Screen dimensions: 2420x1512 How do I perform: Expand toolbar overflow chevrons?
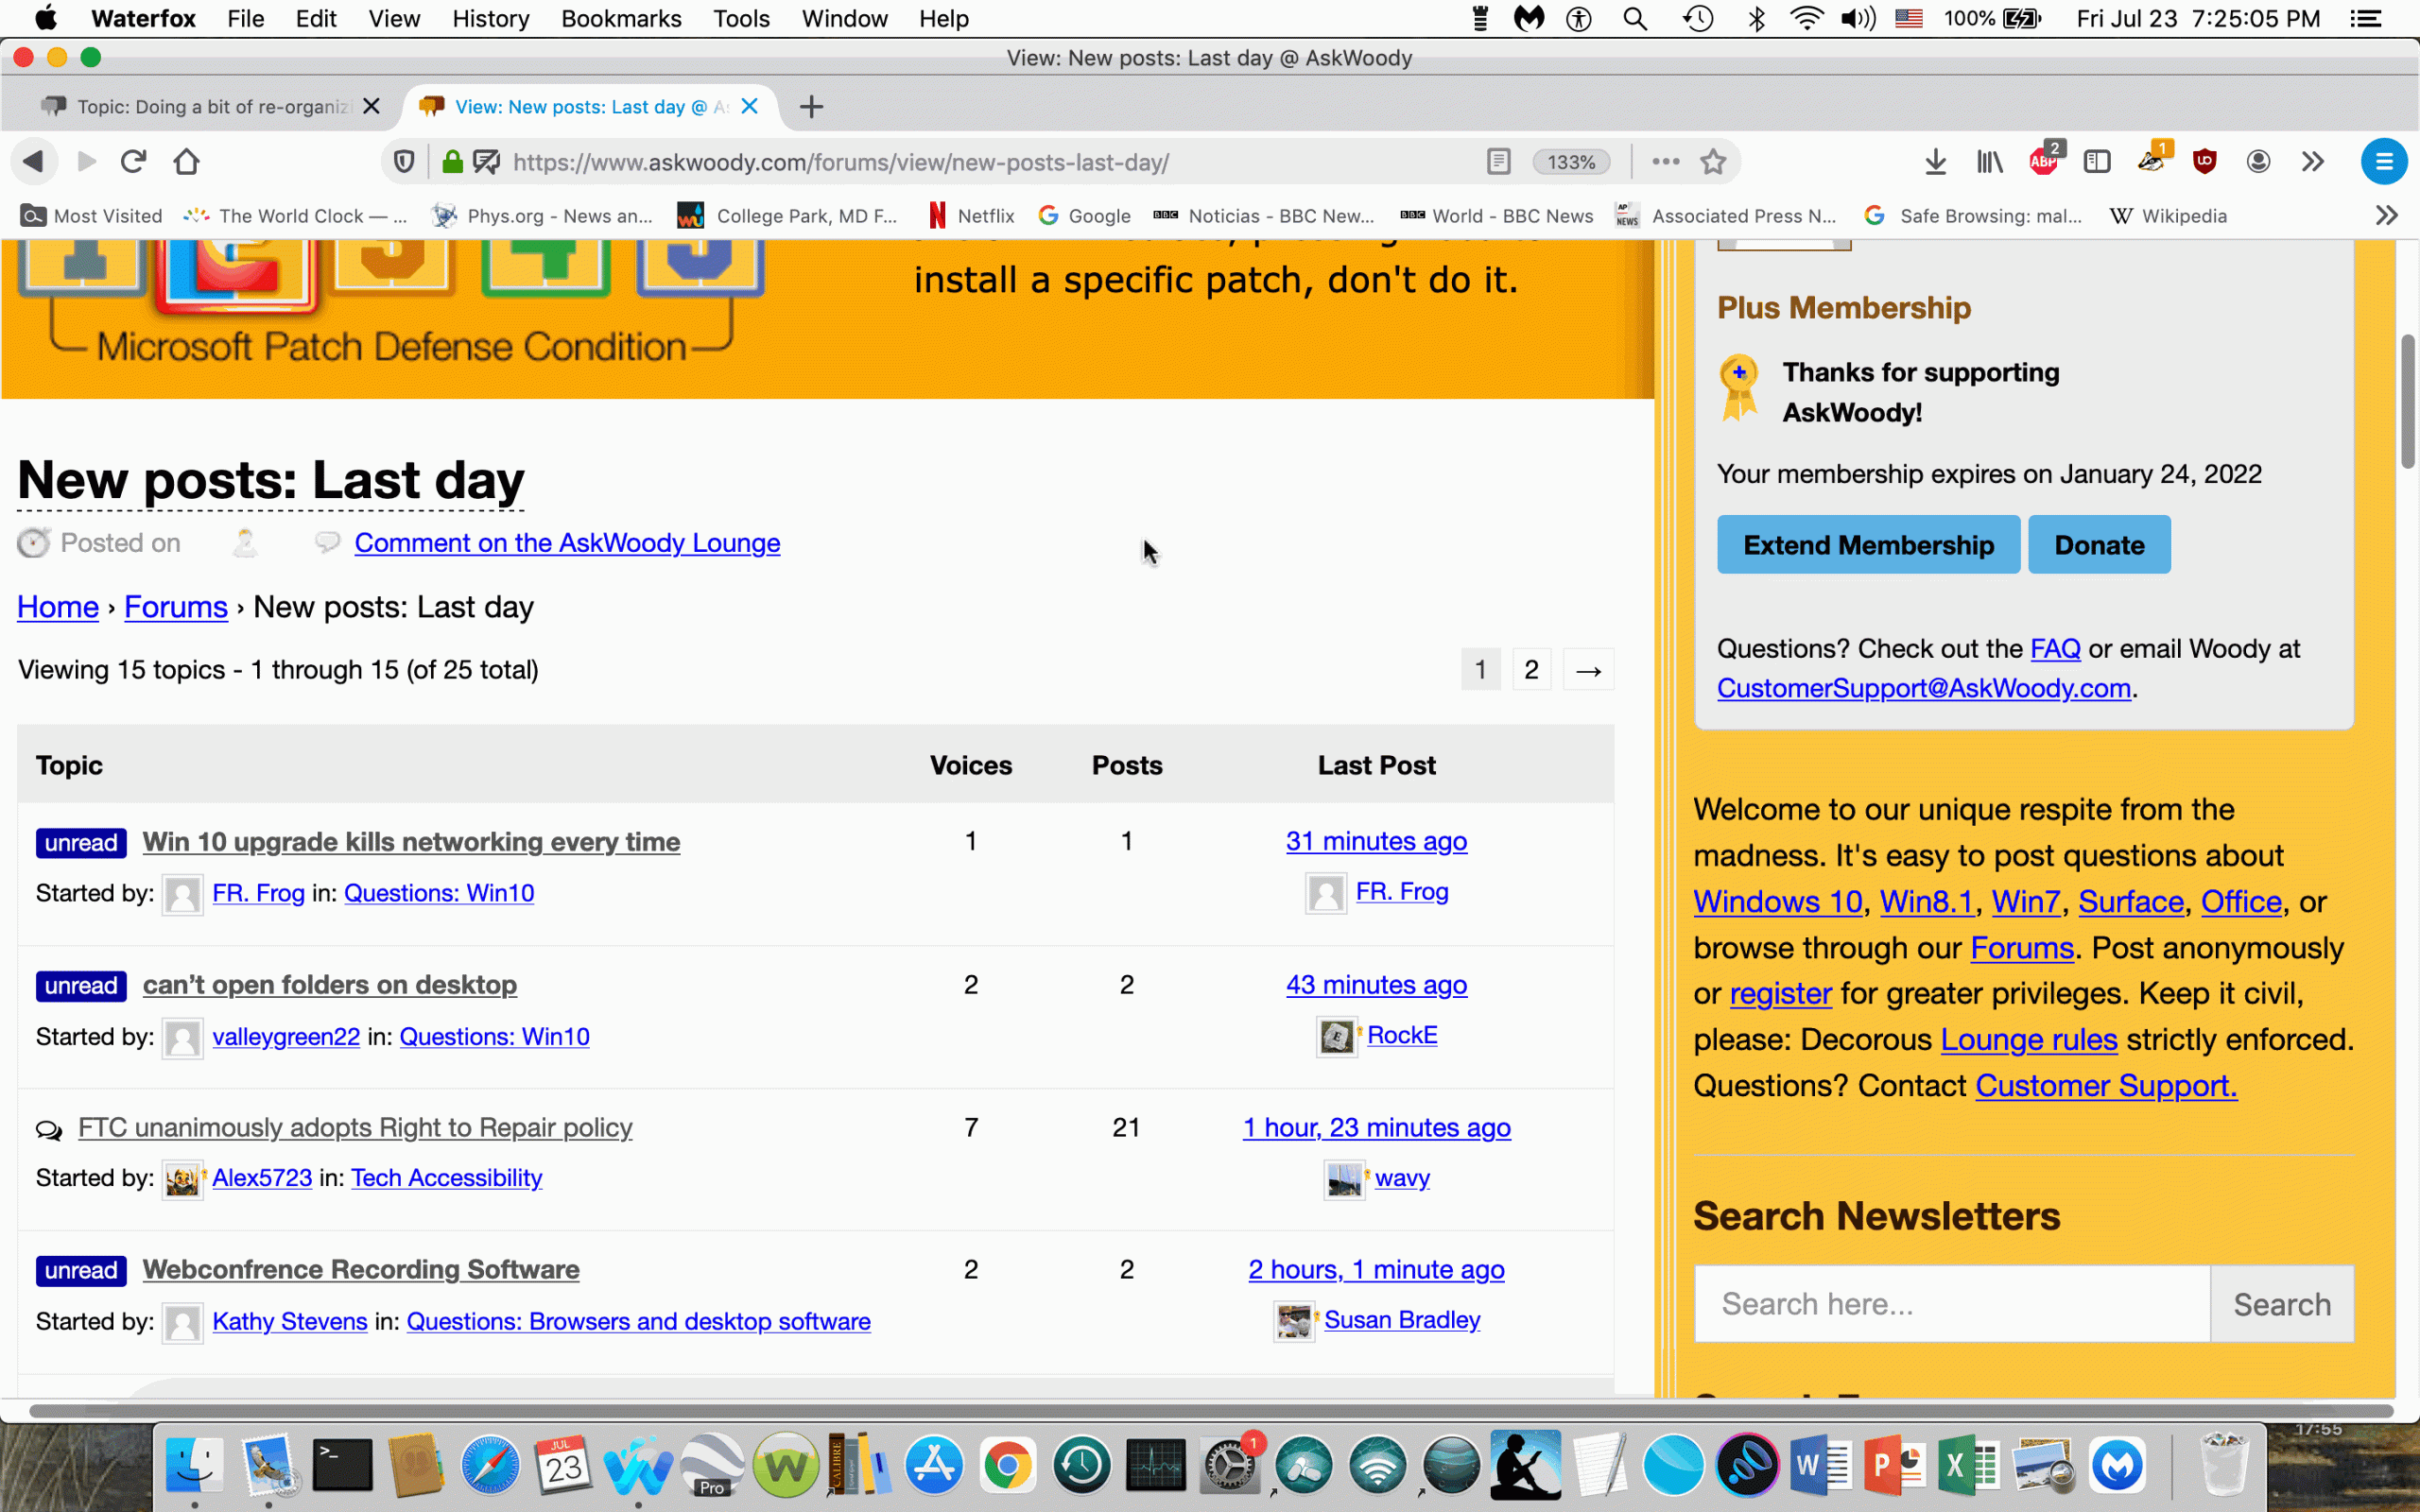point(2312,162)
